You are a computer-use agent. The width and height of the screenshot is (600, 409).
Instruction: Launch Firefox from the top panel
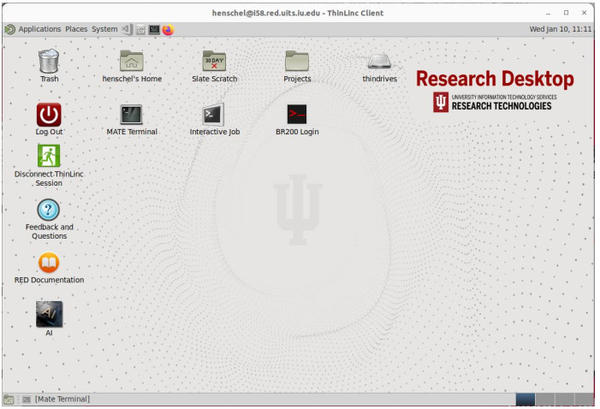click(x=168, y=29)
